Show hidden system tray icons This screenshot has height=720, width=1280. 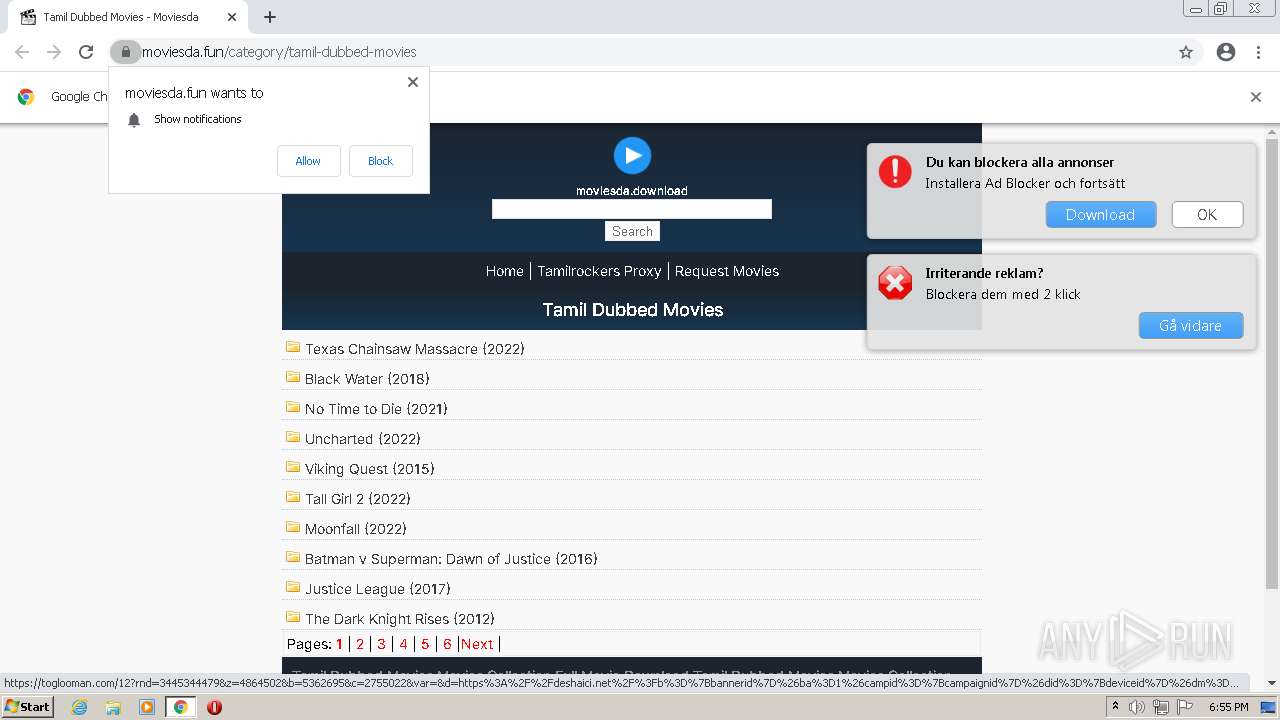point(1115,707)
